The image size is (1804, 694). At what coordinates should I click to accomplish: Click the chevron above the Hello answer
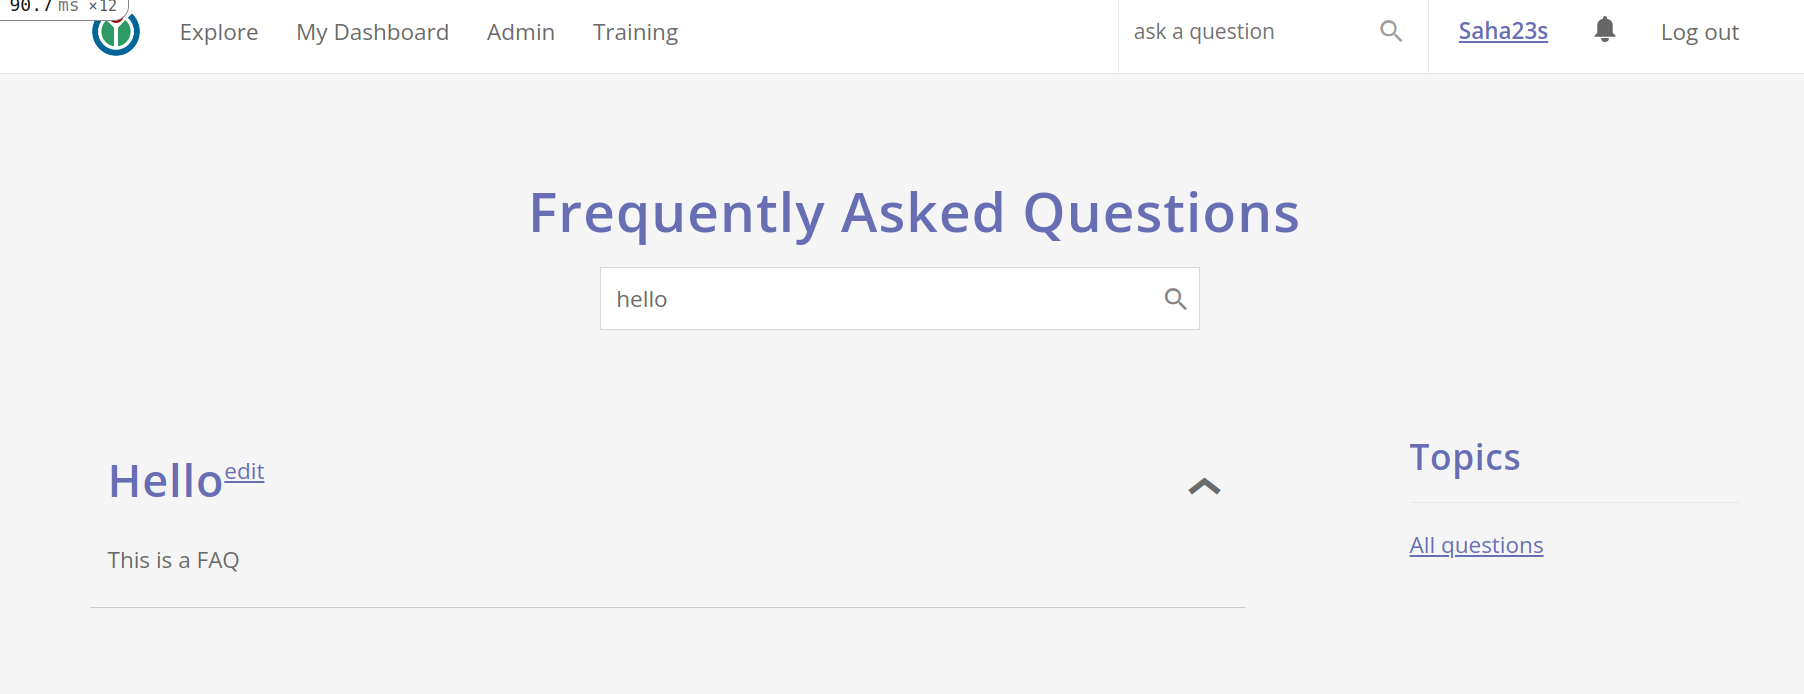pos(1203,486)
